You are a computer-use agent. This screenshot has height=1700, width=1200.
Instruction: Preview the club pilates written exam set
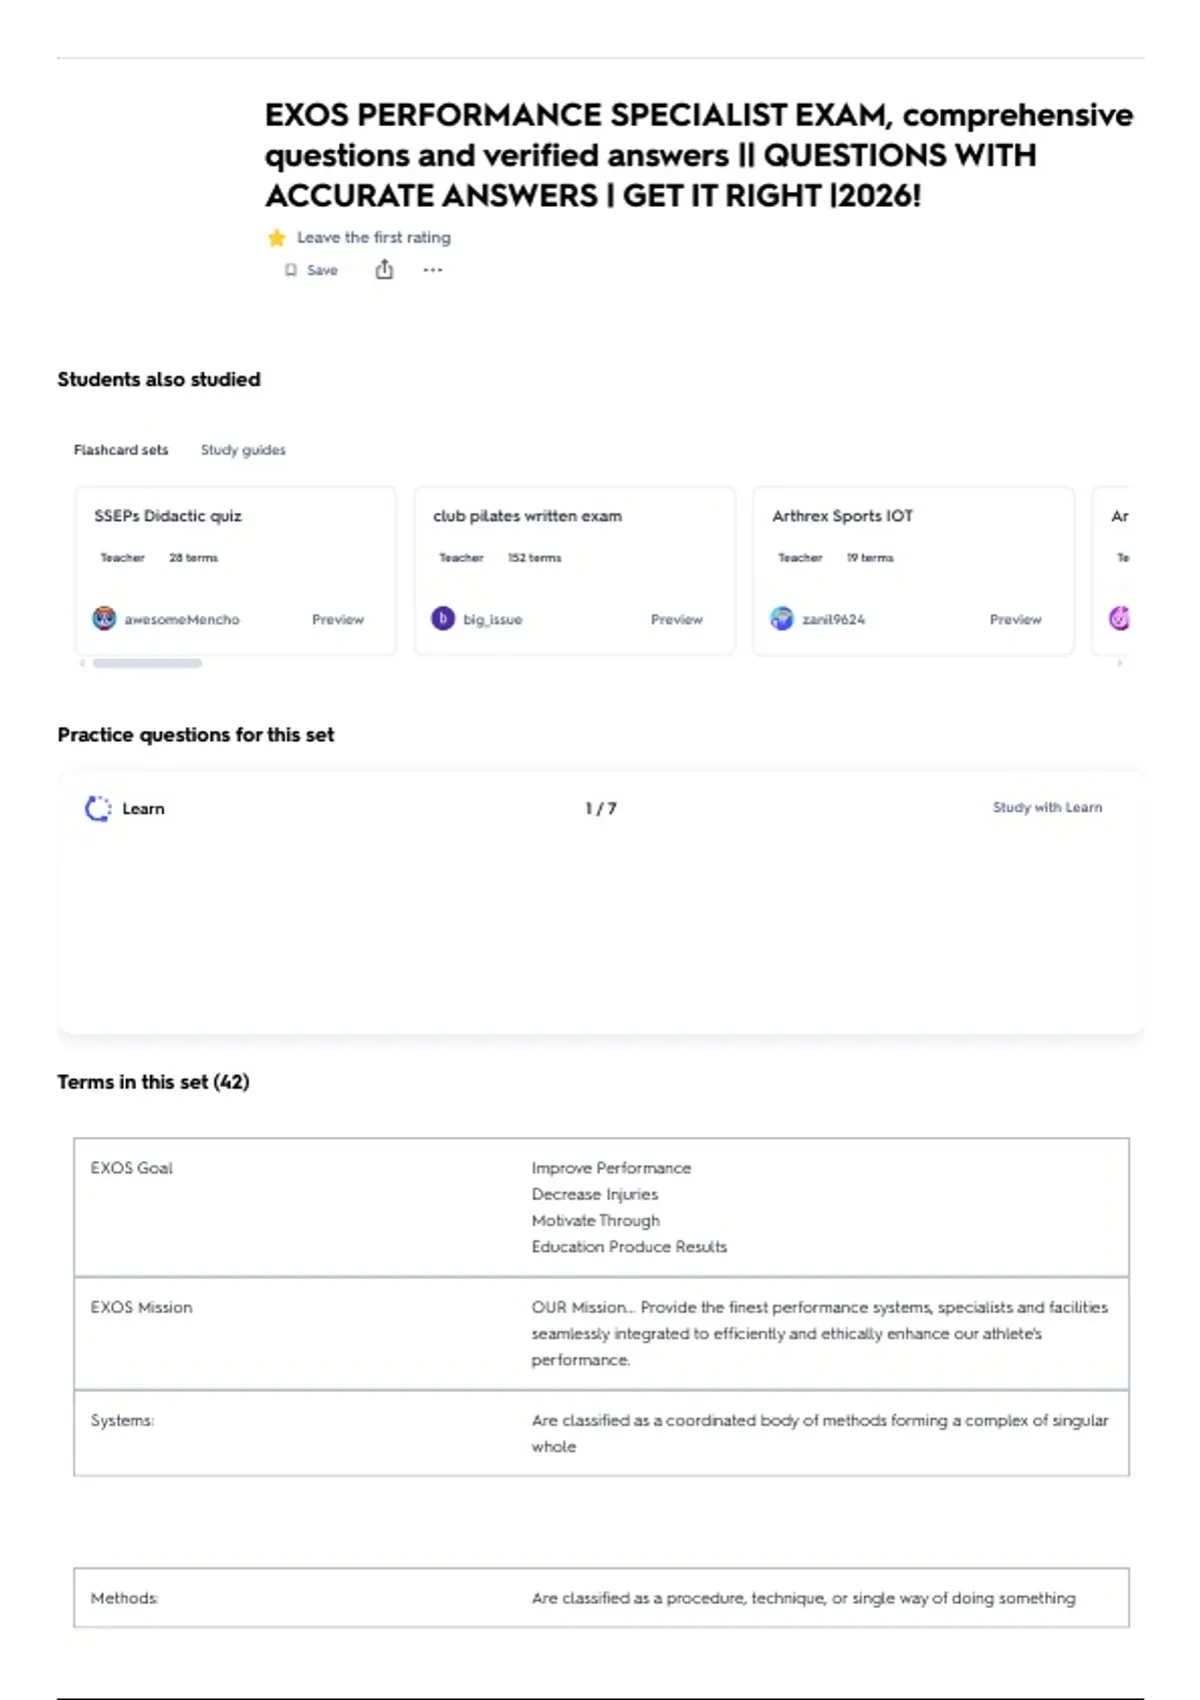coord(677,620)
